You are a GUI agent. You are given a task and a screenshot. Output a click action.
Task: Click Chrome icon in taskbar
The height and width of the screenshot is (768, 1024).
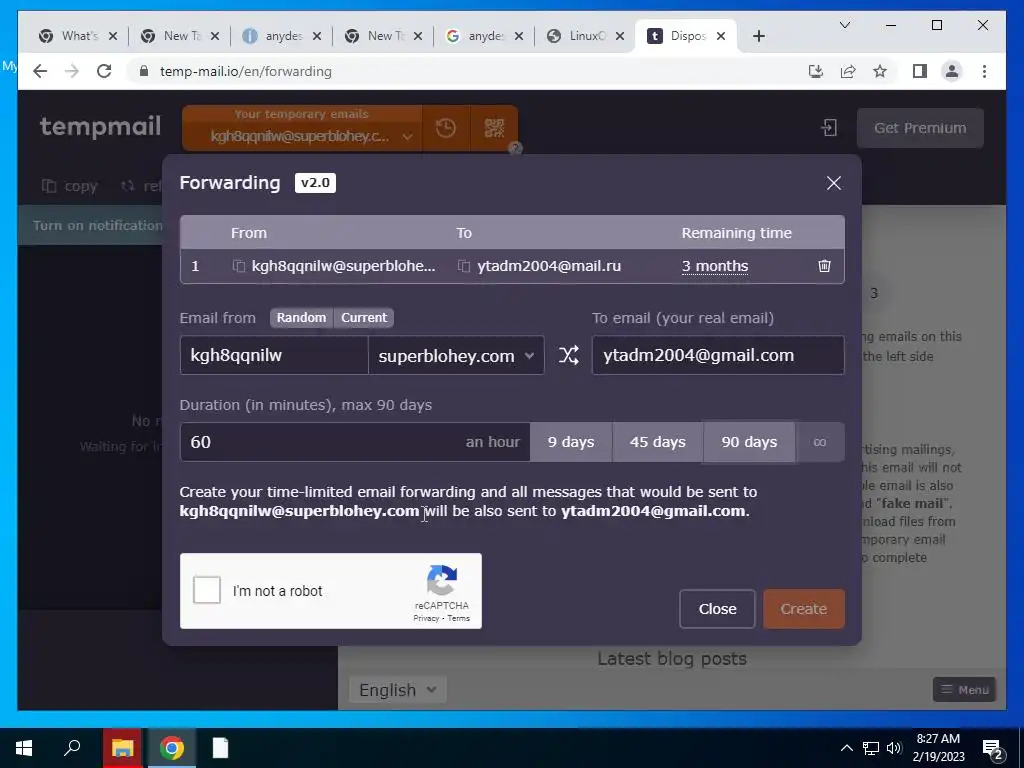point(172,748)
